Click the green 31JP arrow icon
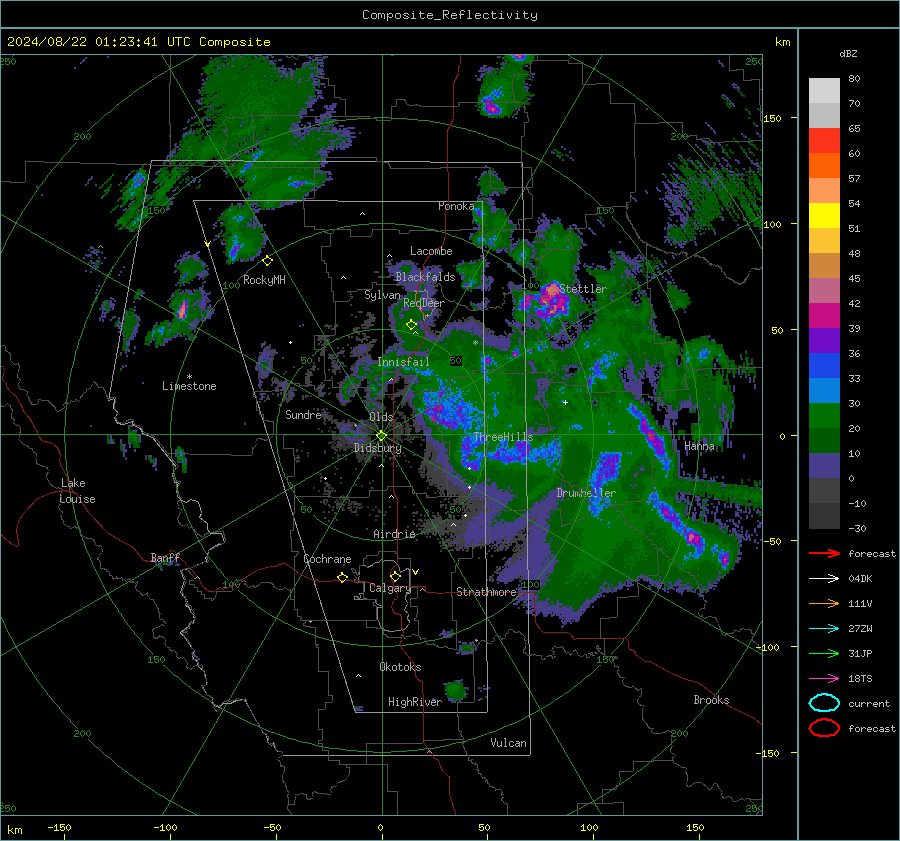The height and width of the screenshot is (841, 900). 824,653
